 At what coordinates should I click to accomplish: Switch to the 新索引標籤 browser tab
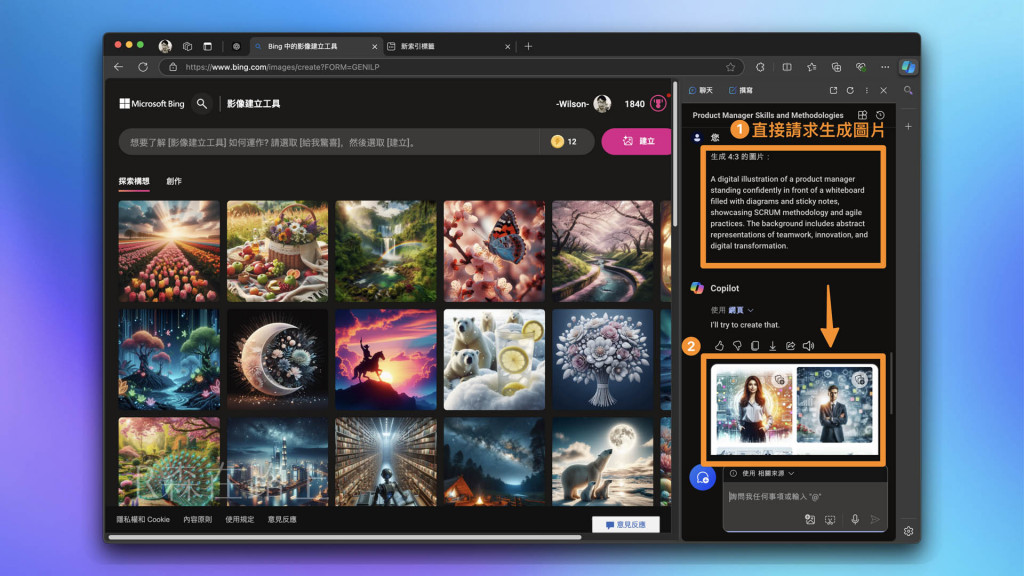coord(448,46)
